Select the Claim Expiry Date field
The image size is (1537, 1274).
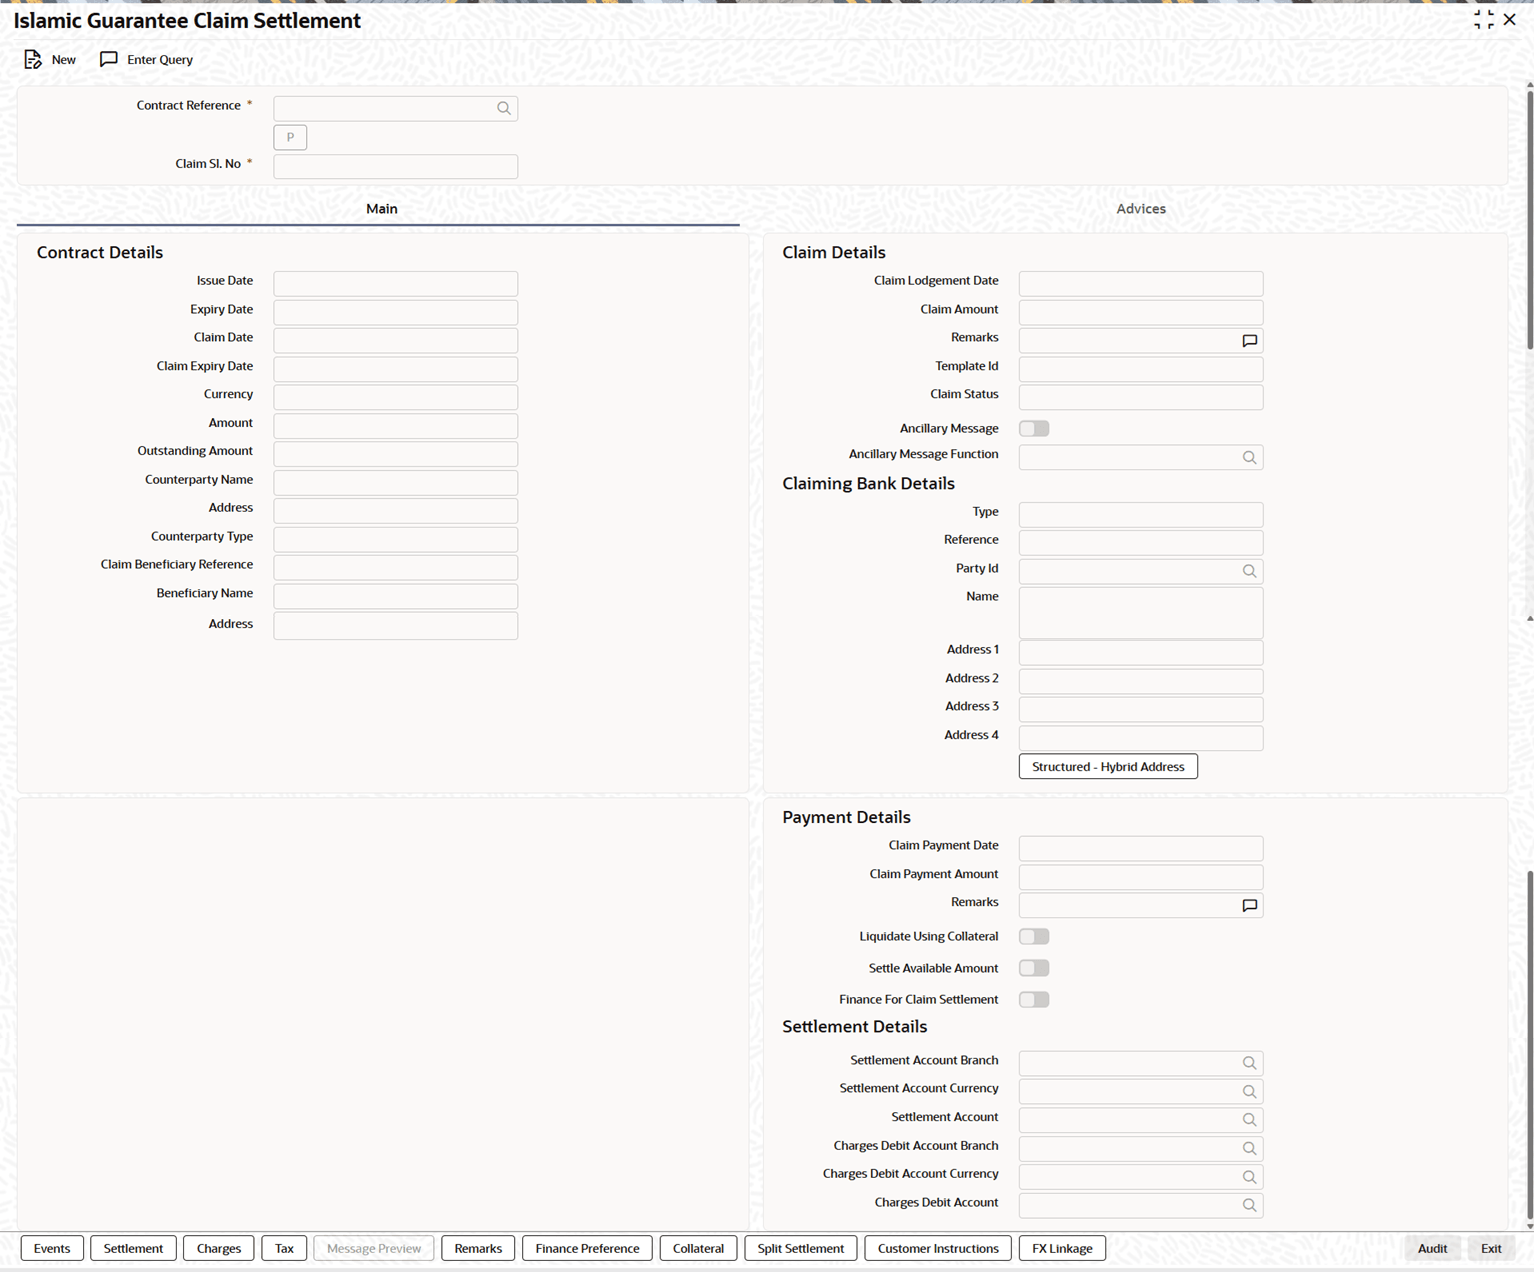396,369
